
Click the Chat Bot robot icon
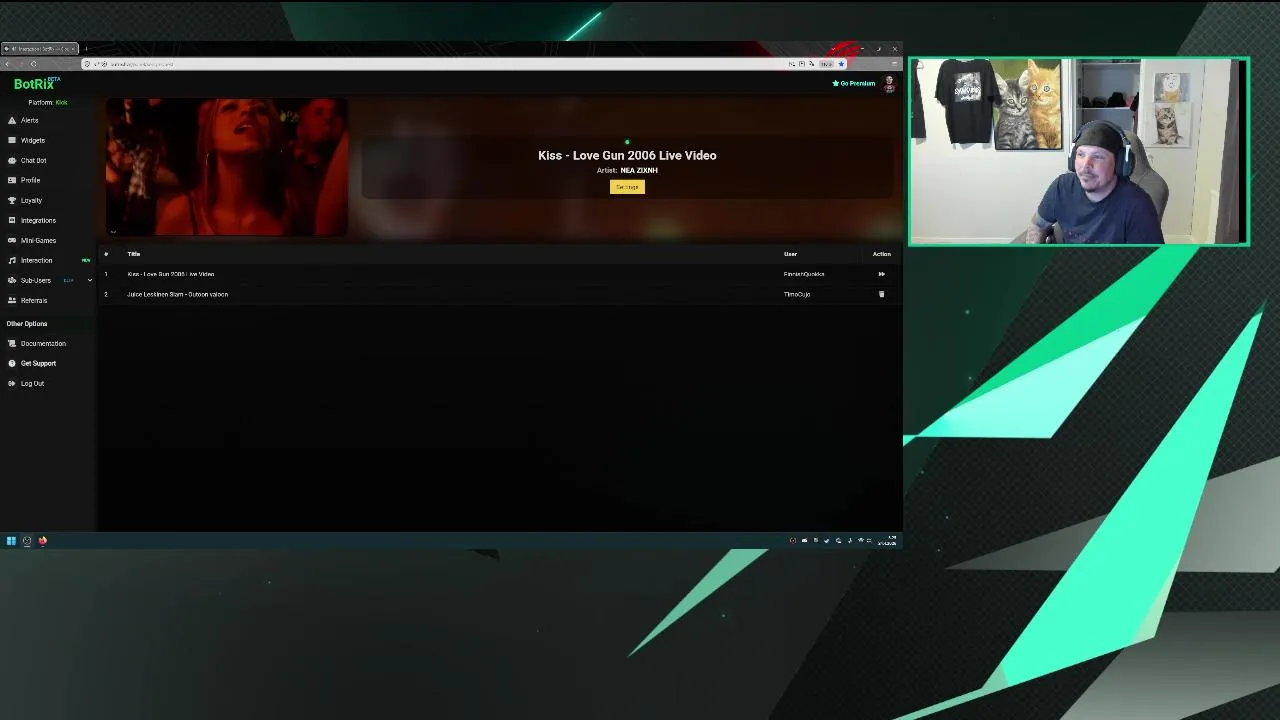pos(12,160)
